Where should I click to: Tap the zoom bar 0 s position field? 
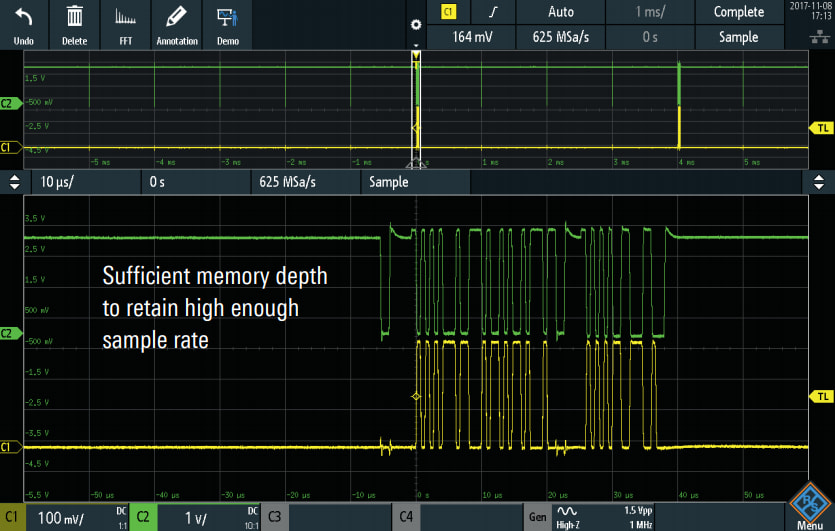(x=196, y=182)
